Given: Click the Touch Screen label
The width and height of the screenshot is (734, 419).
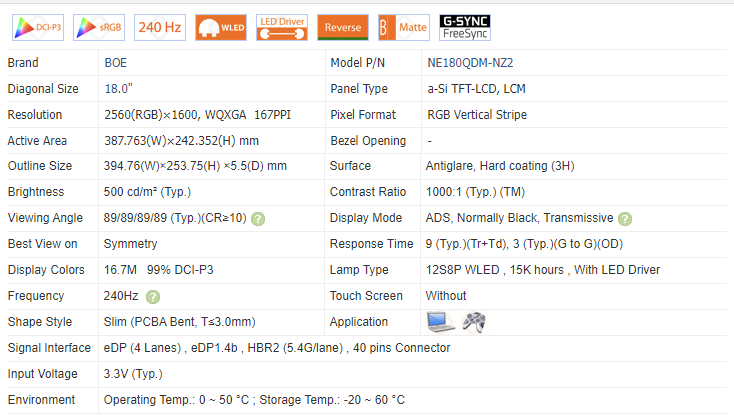Looking at the screenshot, I should pos(366,296).
